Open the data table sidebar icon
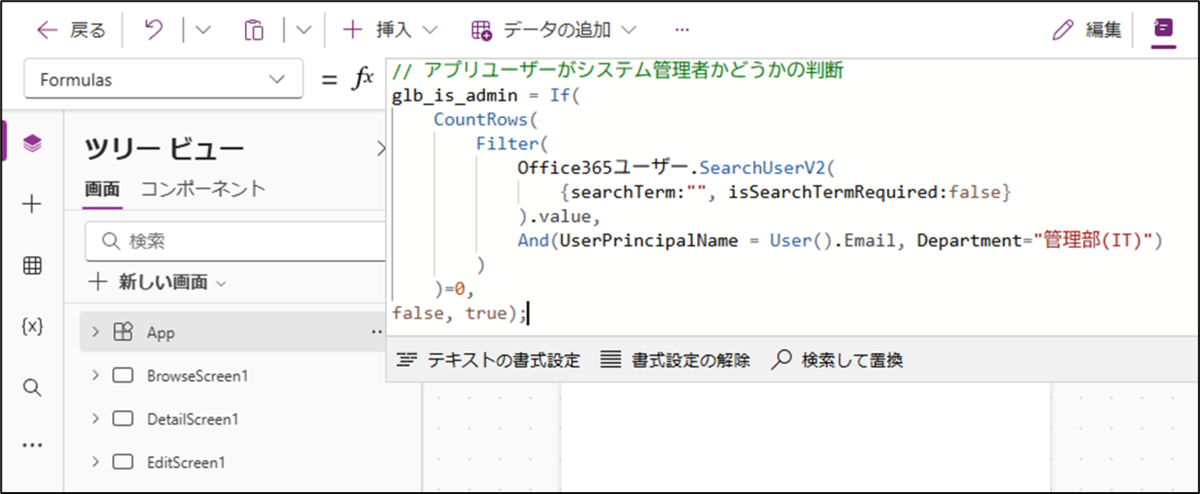 pyautogui.click(x=32, y=266)
